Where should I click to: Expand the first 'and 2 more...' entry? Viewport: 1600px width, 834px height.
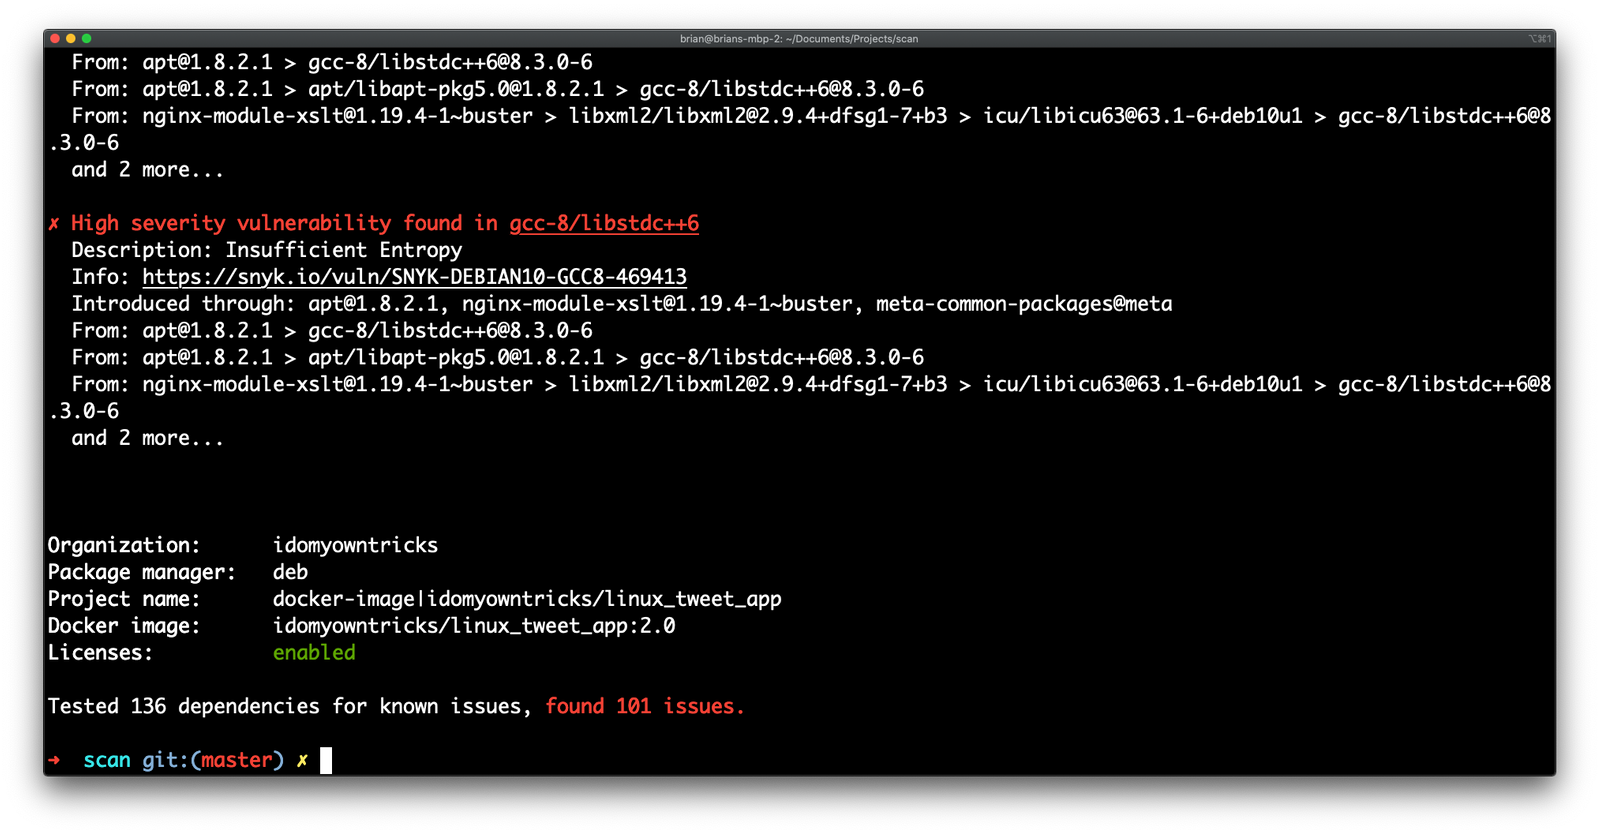146,169
